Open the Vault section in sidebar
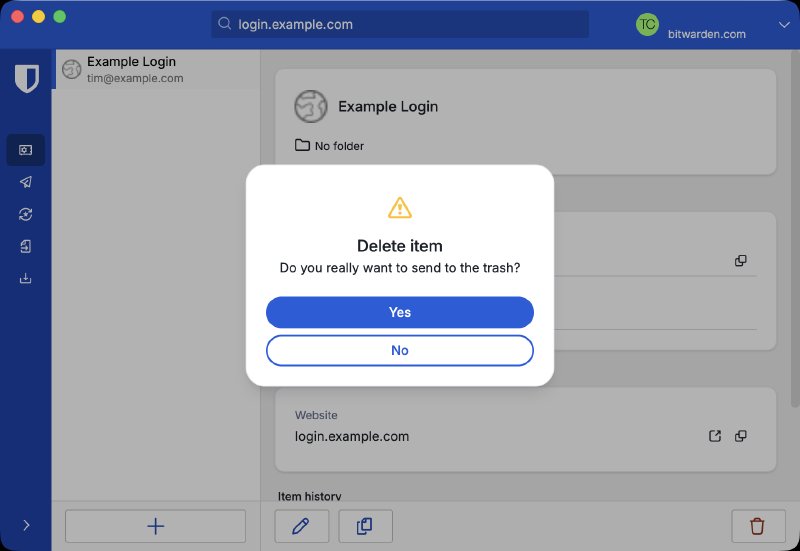800x551 pixels. [x=26, y=150]
